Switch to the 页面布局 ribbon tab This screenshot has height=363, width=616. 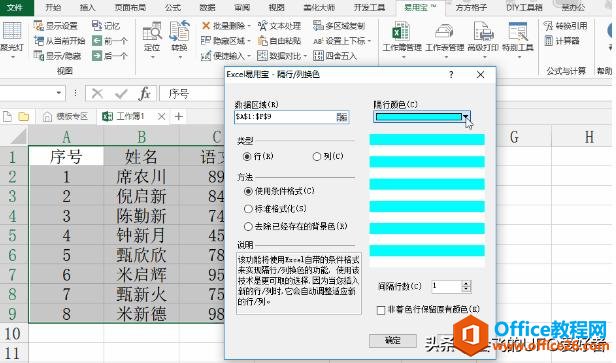(x=130, y=7)
